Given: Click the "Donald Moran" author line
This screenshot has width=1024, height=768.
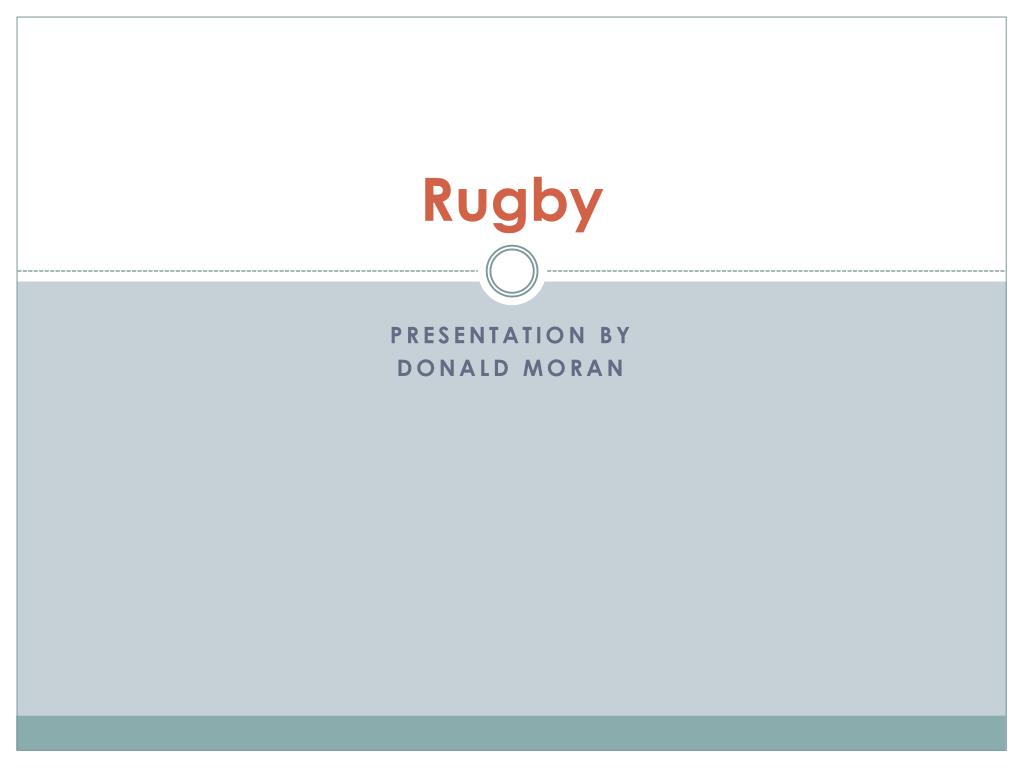Looking at the screenshot, I should pos(511,368).
